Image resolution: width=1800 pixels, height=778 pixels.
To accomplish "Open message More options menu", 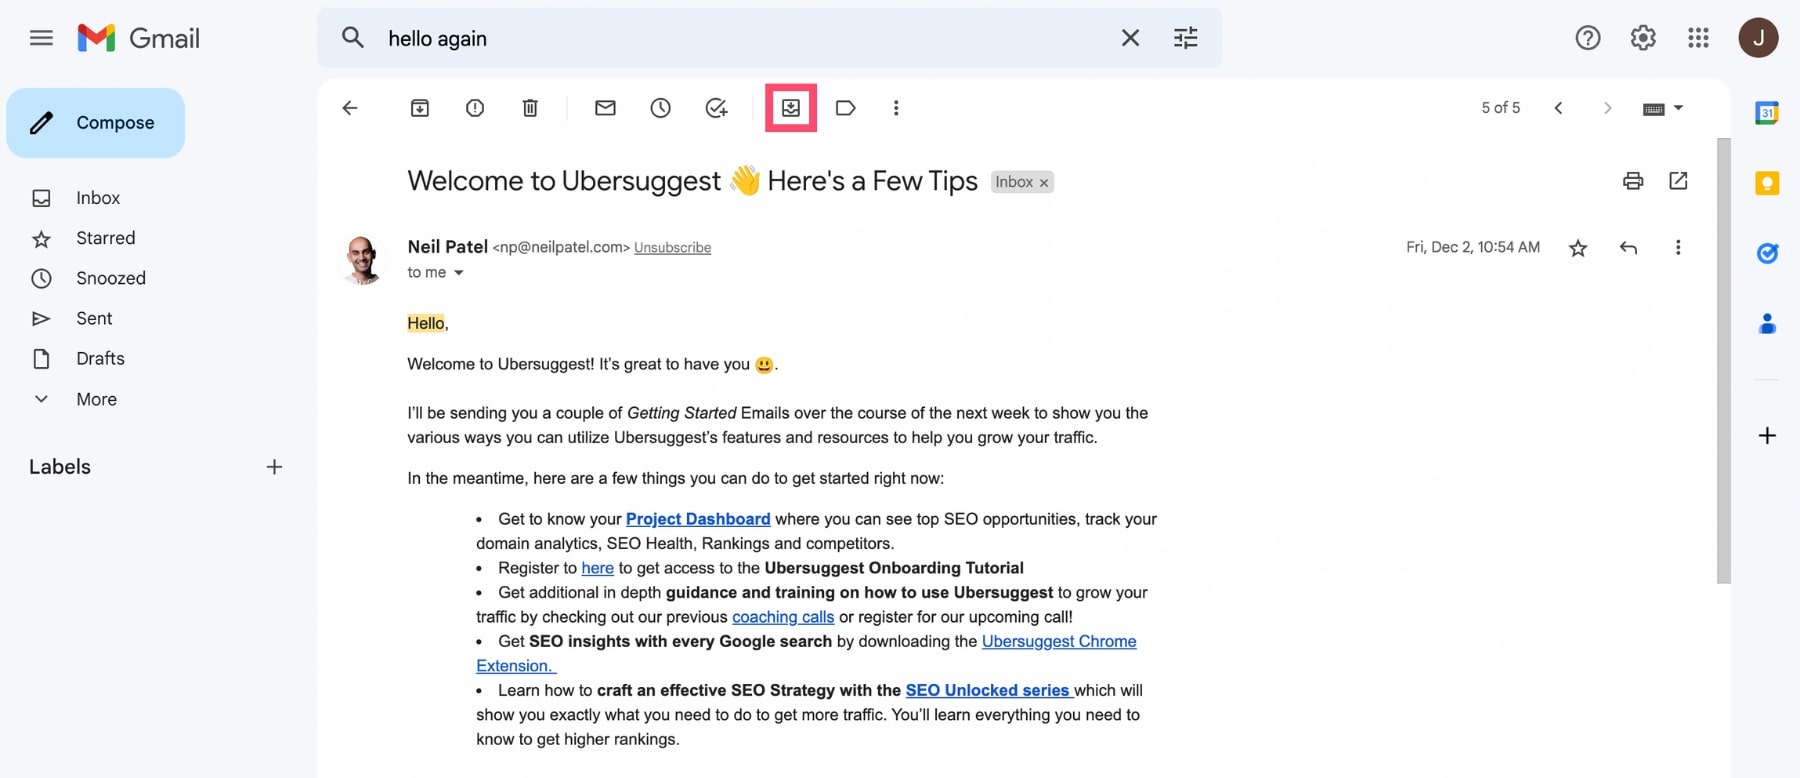I will pos(1678,248).
